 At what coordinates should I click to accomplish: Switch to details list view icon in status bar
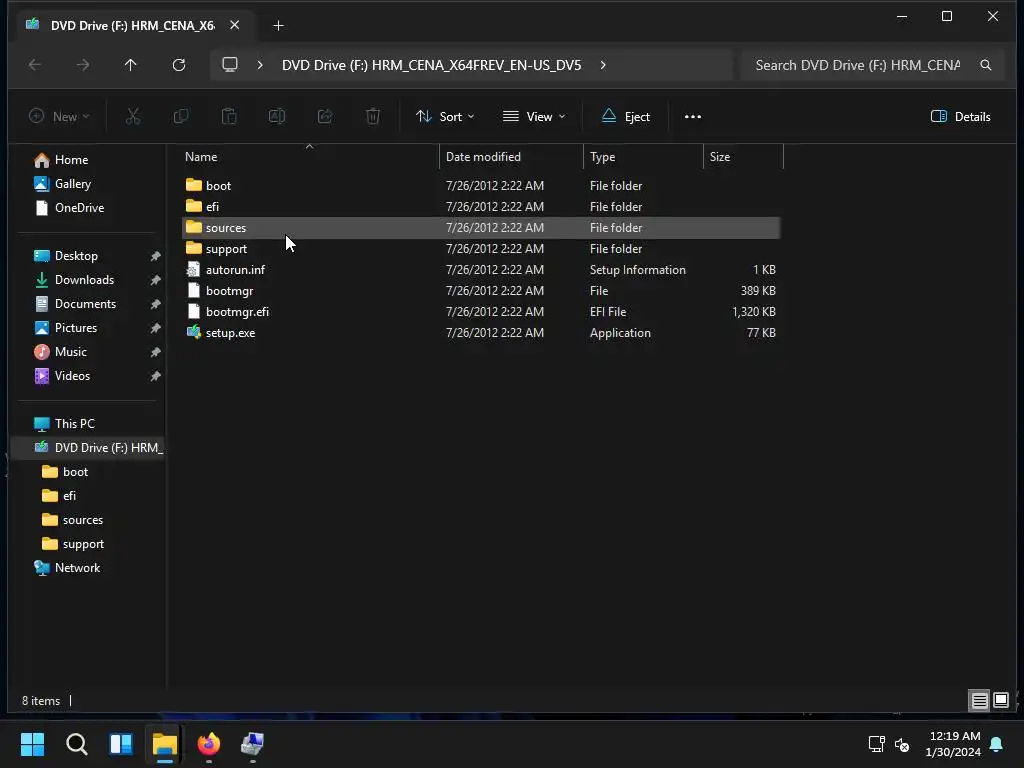point(979,701)
